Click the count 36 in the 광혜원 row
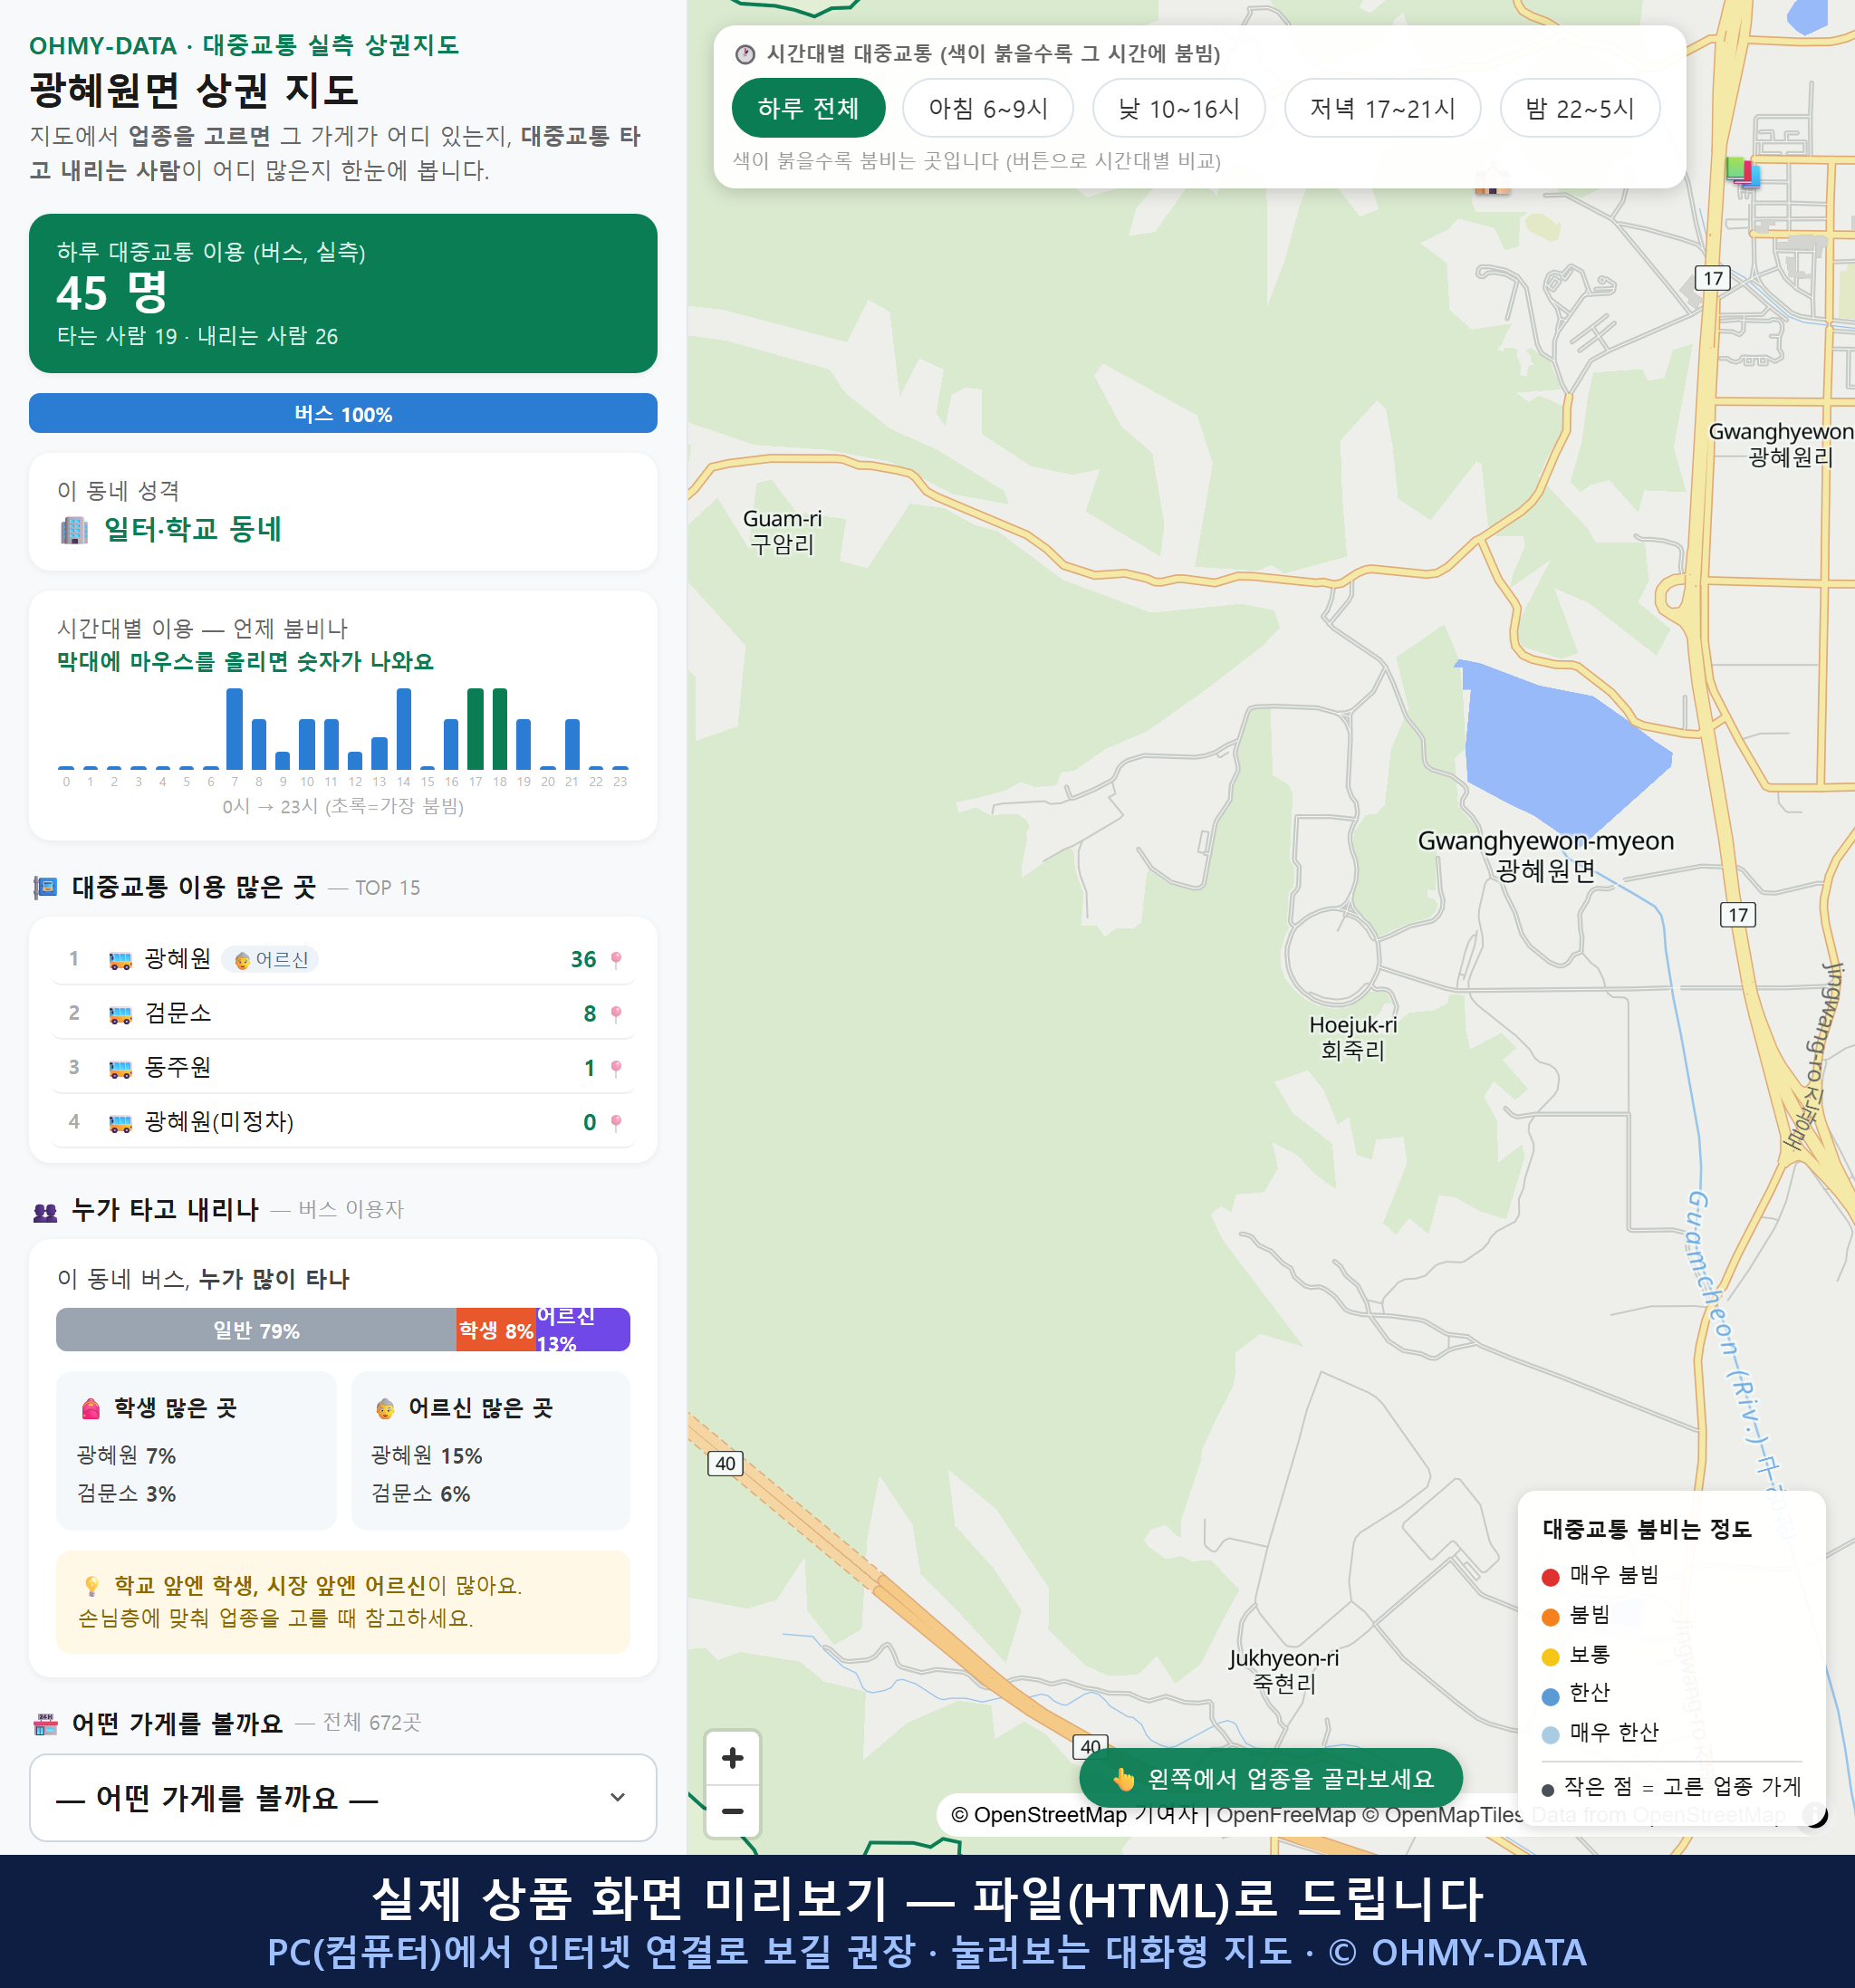 pos(583,960)
